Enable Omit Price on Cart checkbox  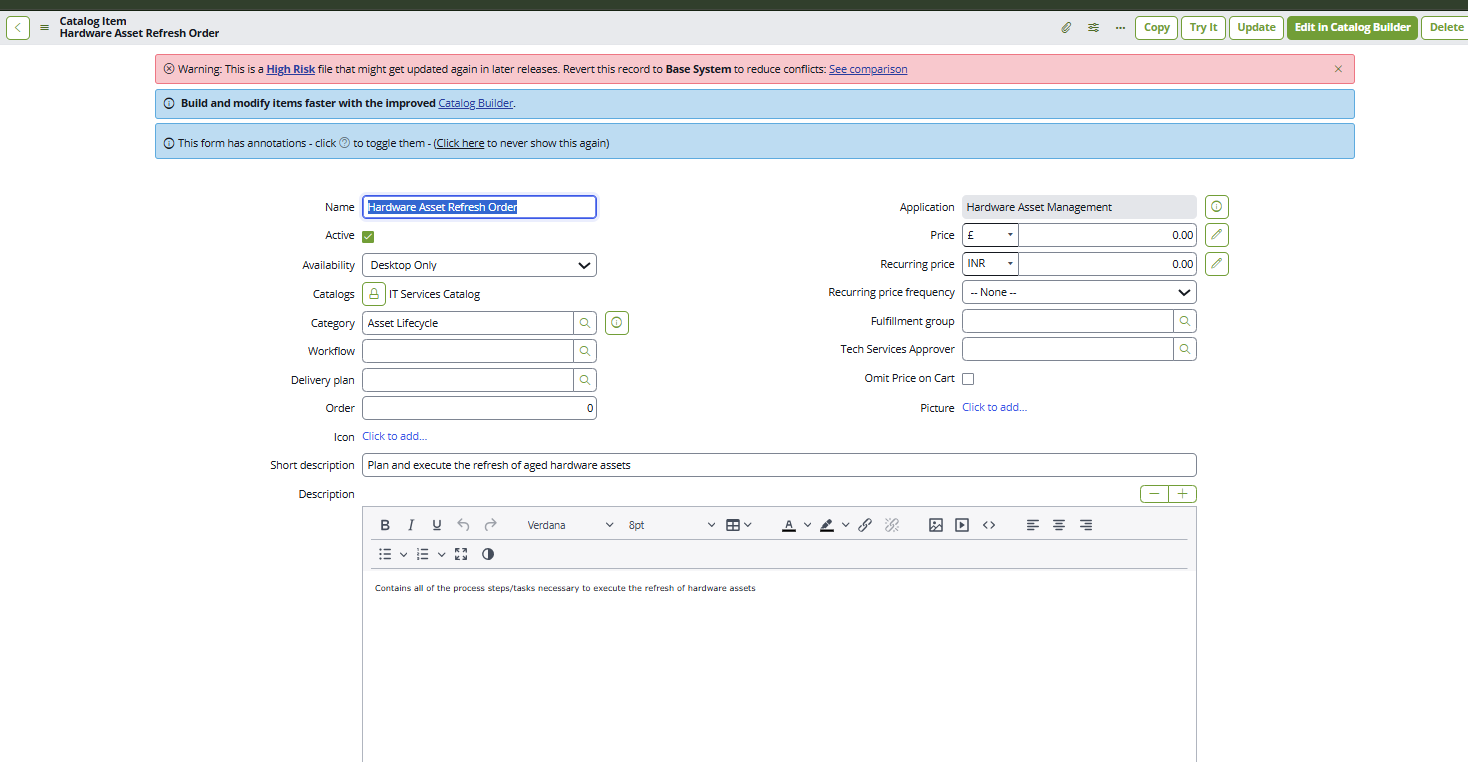coord(968,379)
